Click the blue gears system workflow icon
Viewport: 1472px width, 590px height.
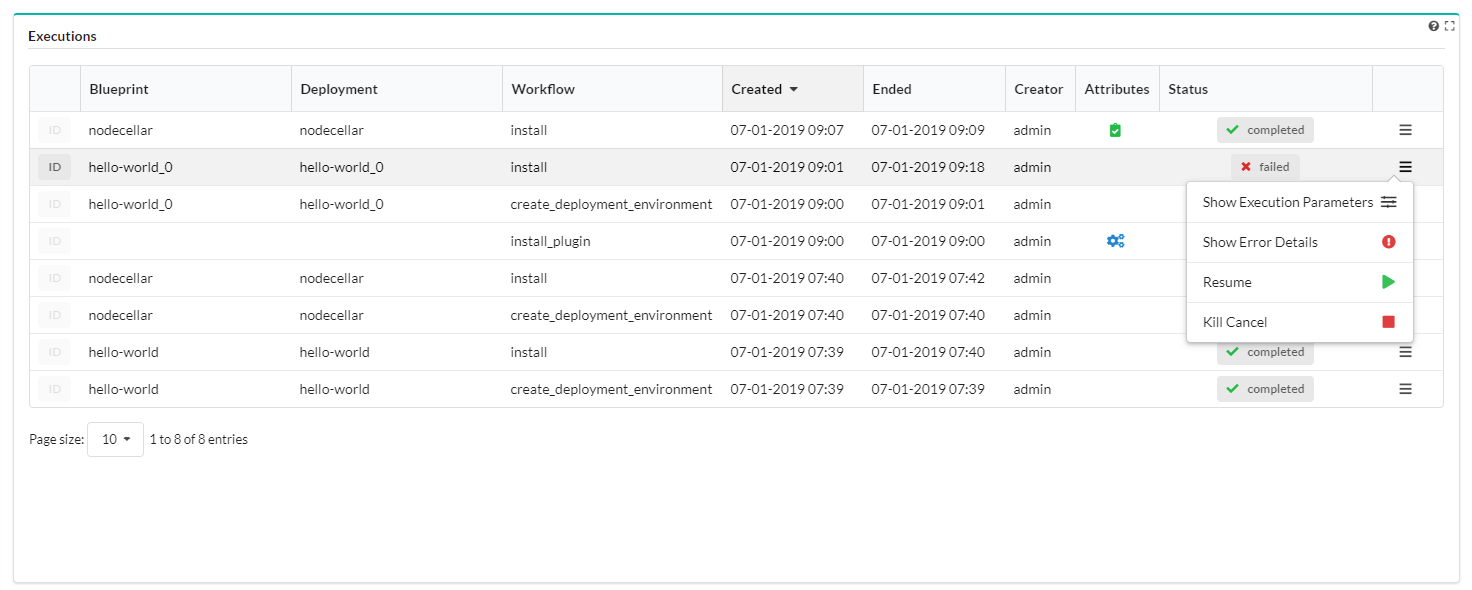1116,241
